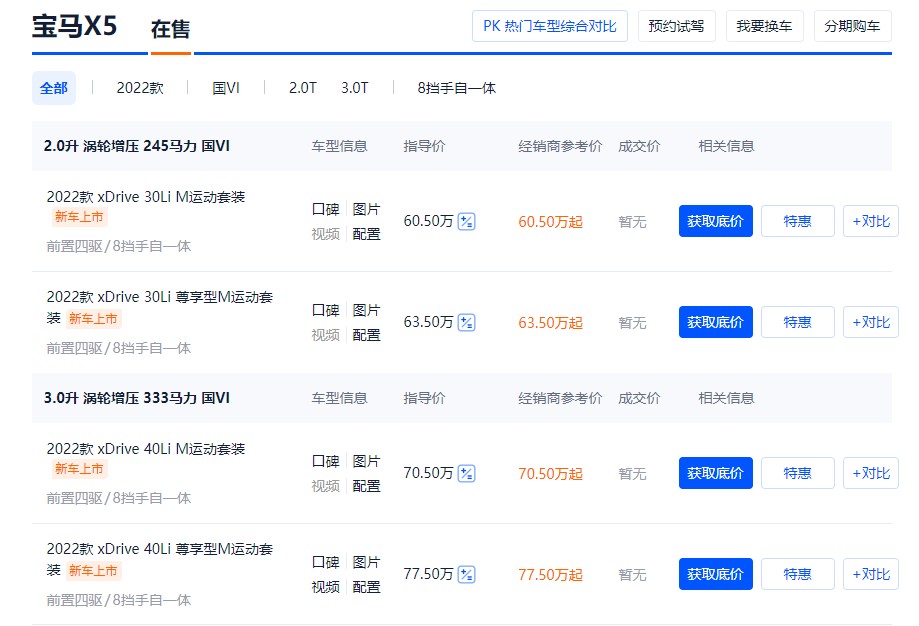Filter by 3.0T engine

pyautogui.click(x=355, y=88)
